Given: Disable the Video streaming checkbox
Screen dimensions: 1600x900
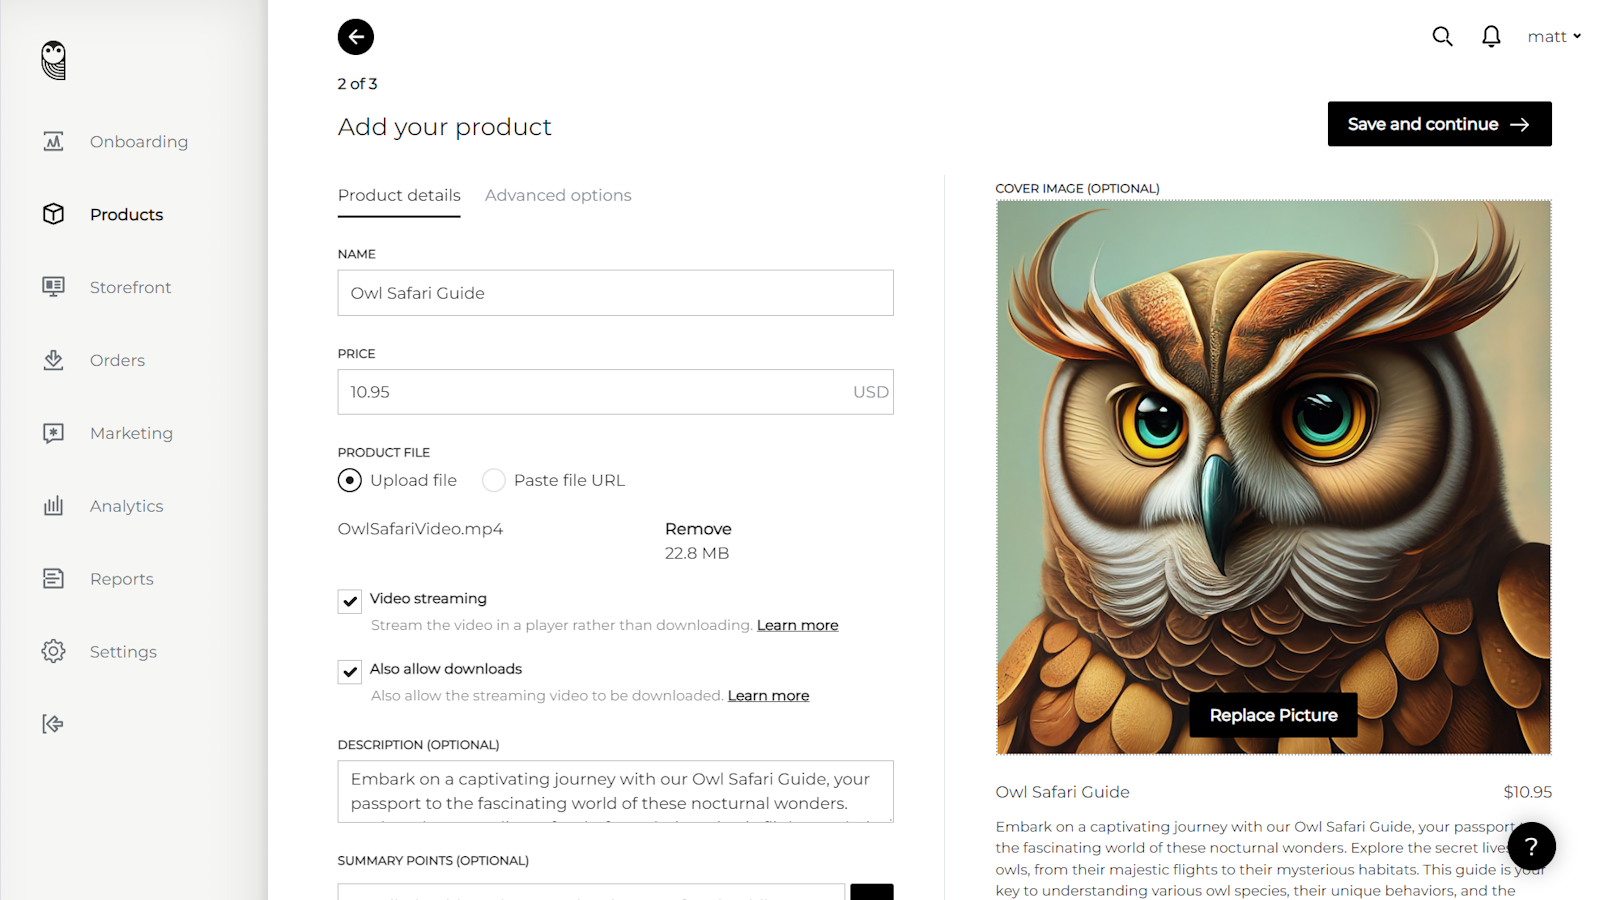Looking at the screenshot, I should pyautogui.click(x=349, y=601).
